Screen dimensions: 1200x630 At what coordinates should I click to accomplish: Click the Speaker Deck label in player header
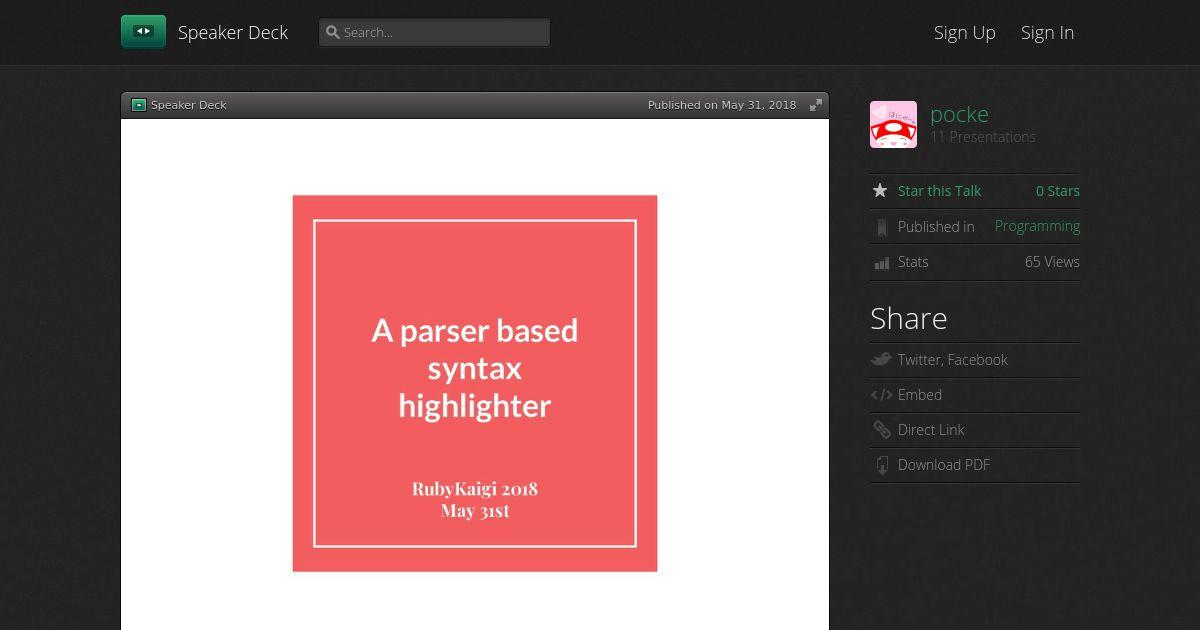(x=189, y=105)
